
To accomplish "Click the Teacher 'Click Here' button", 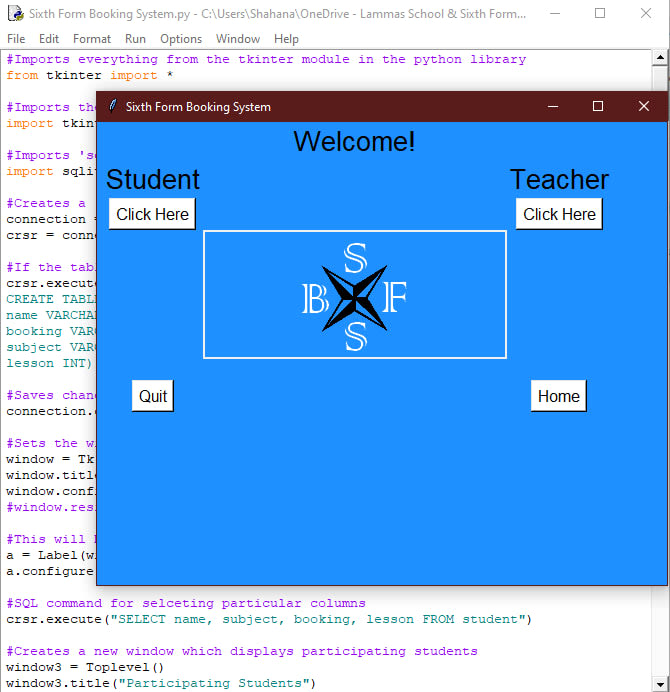I will 559,214.
